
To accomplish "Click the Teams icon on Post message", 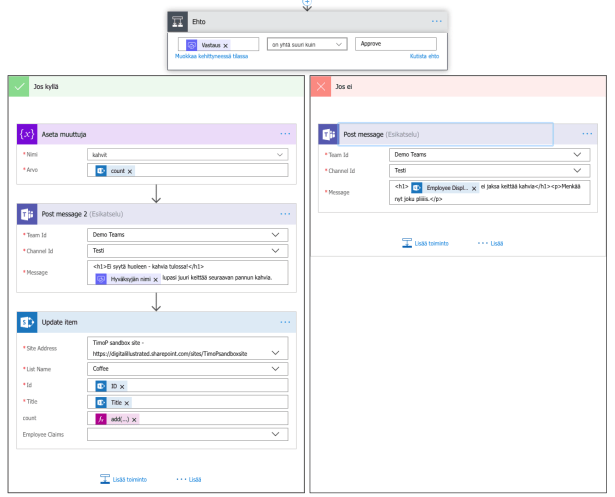I will pyautogui.click(x=329, y=134).
